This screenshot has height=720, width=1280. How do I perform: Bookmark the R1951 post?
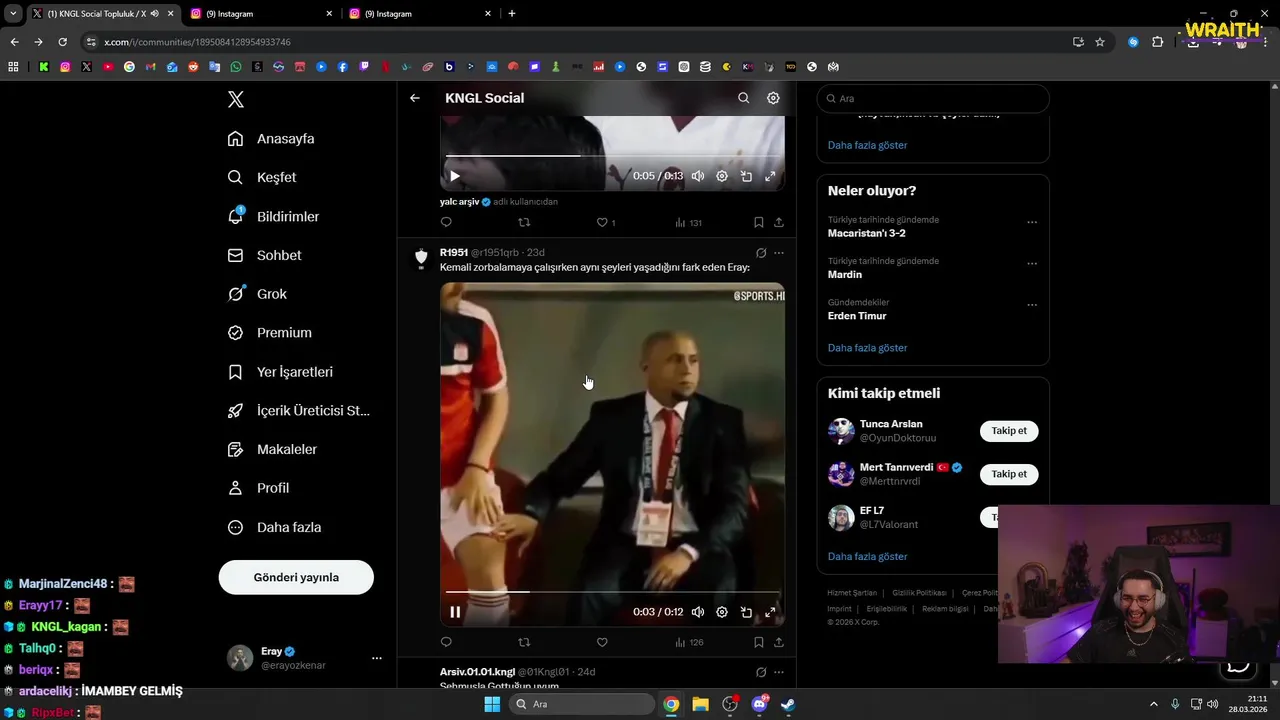[758, 642]
